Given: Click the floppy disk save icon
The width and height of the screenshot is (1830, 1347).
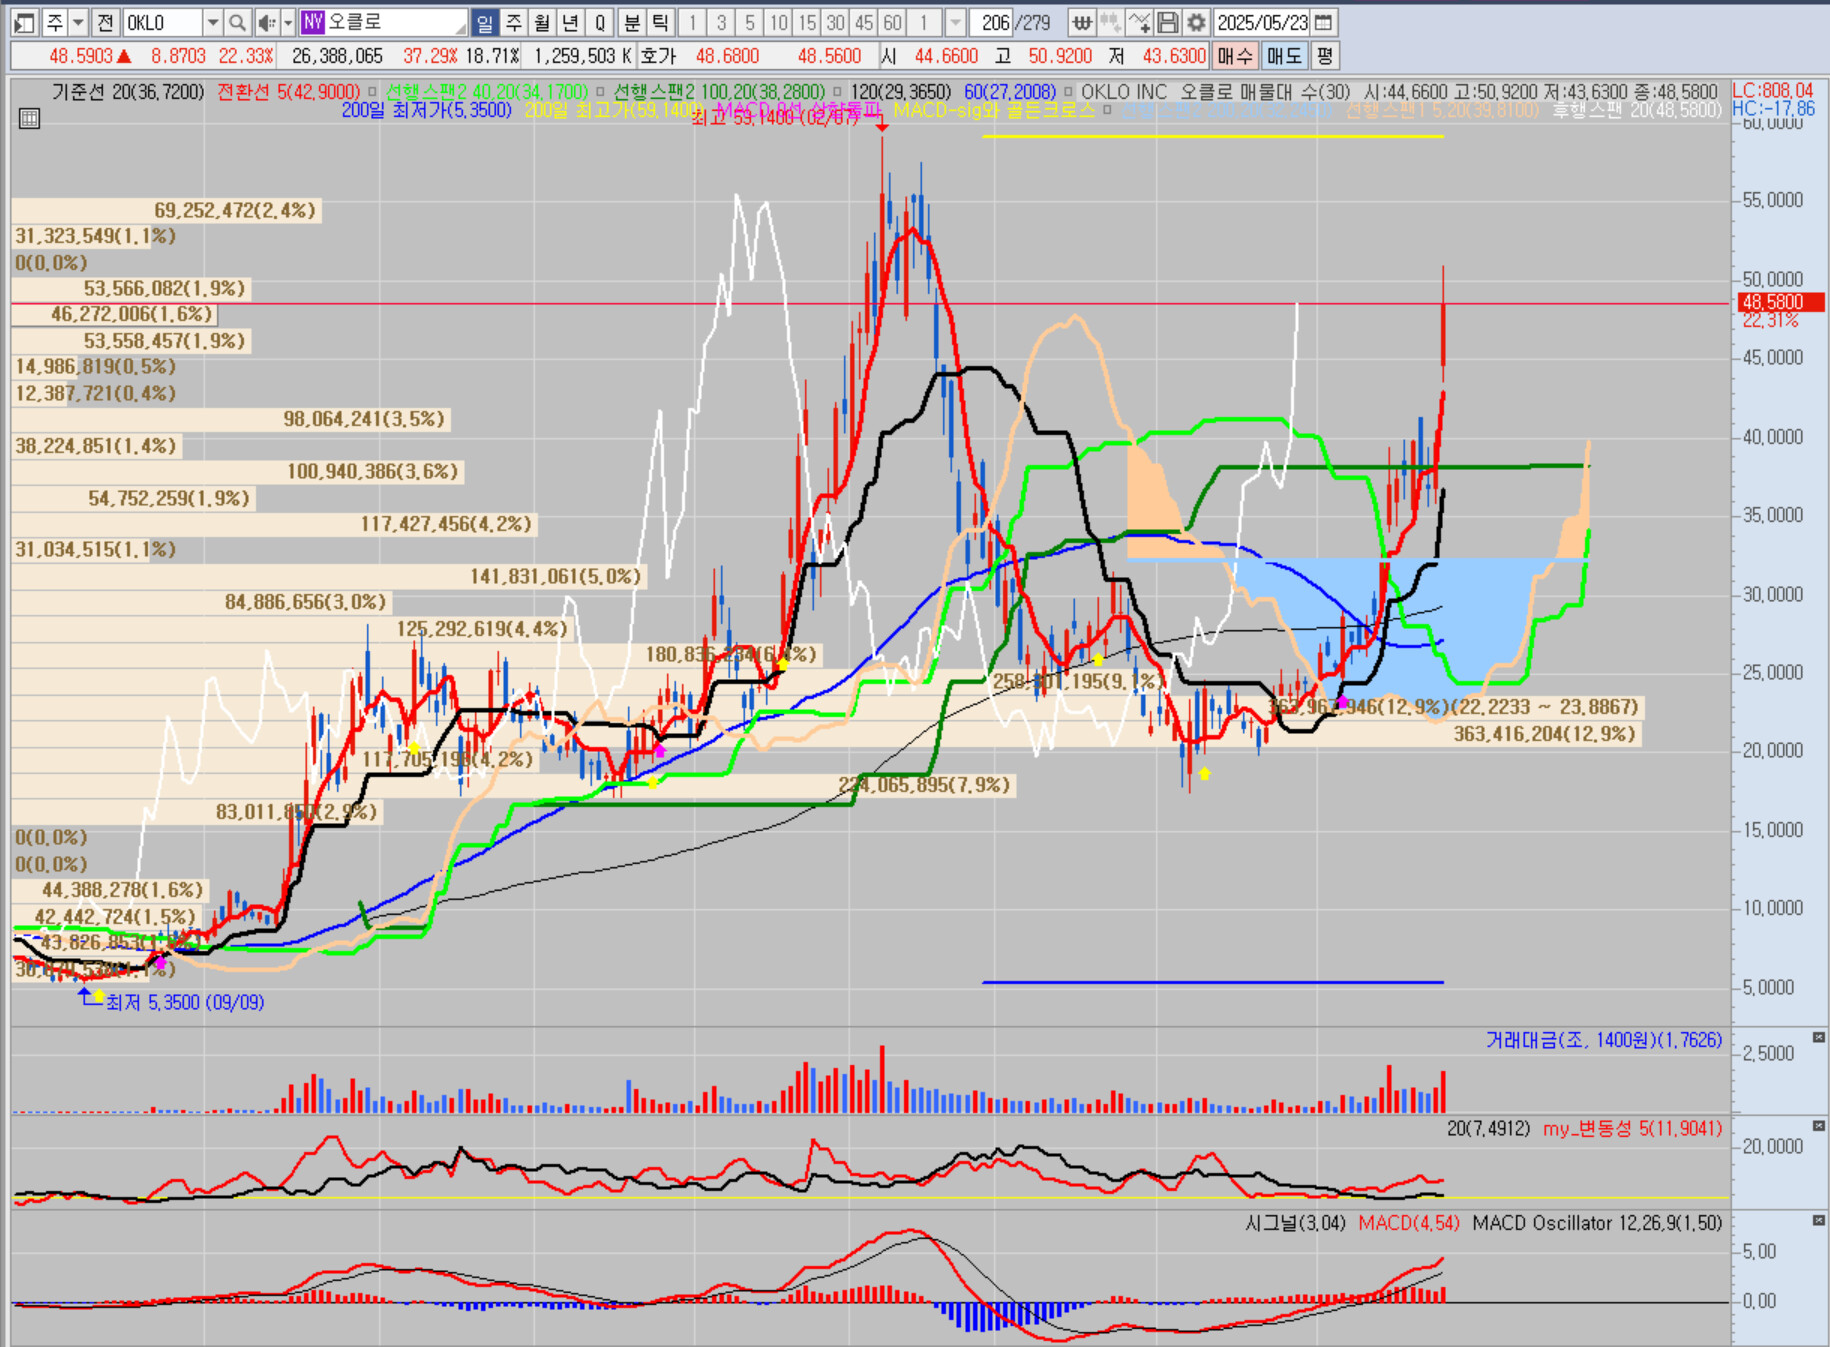Looking at the screenshot, I should 1168,22.
